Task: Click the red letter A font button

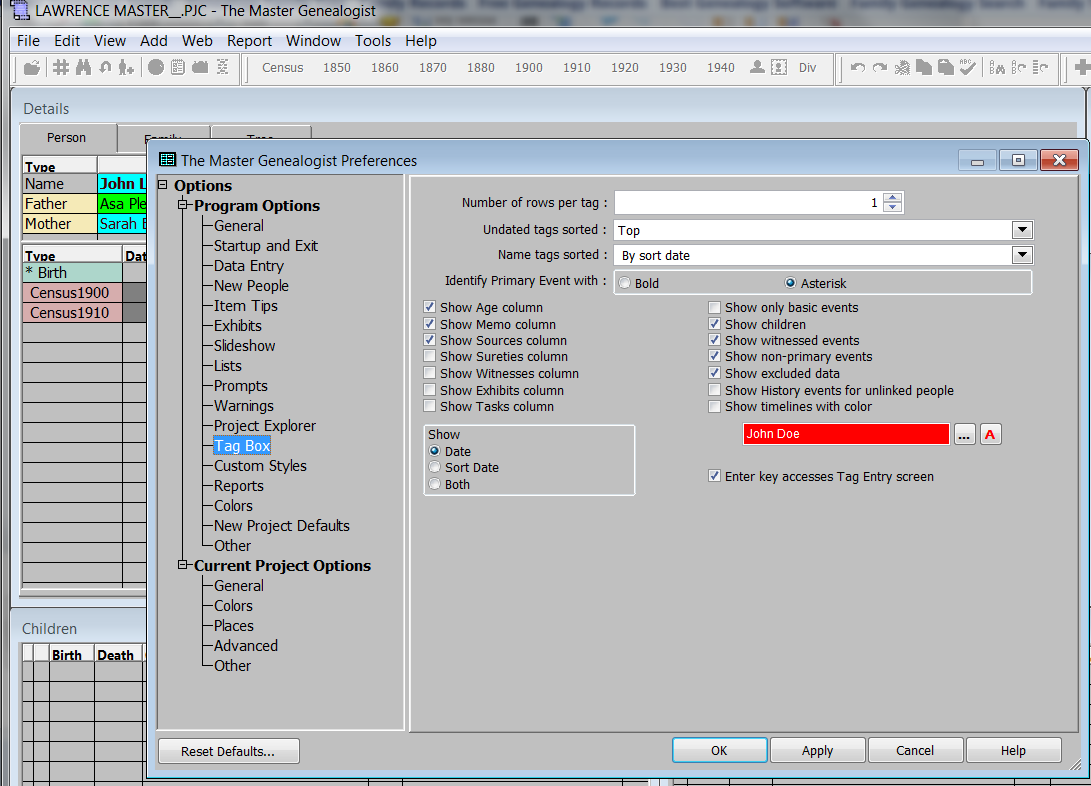Action: [x=990, y=435]
